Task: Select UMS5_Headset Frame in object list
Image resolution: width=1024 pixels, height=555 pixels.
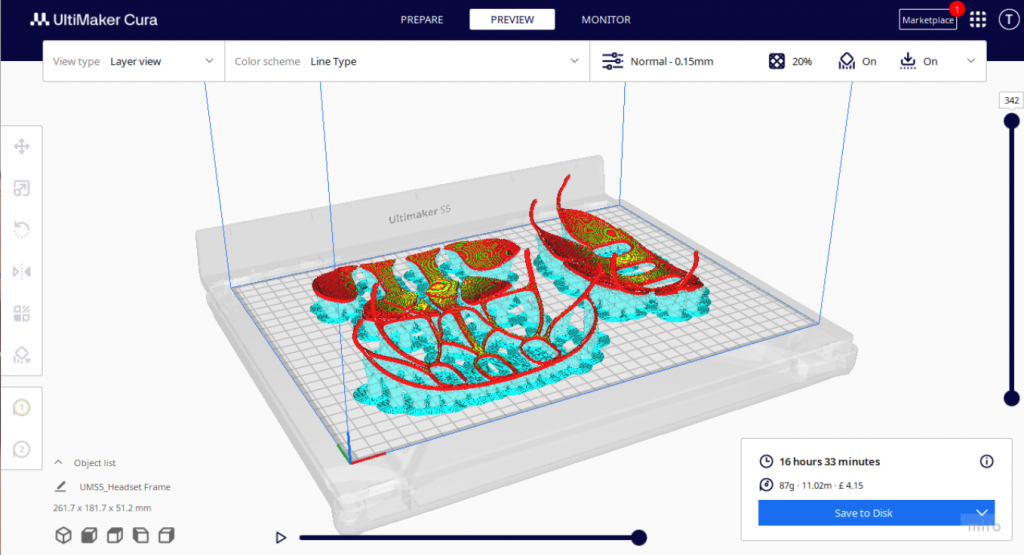Action: (125, 486)
